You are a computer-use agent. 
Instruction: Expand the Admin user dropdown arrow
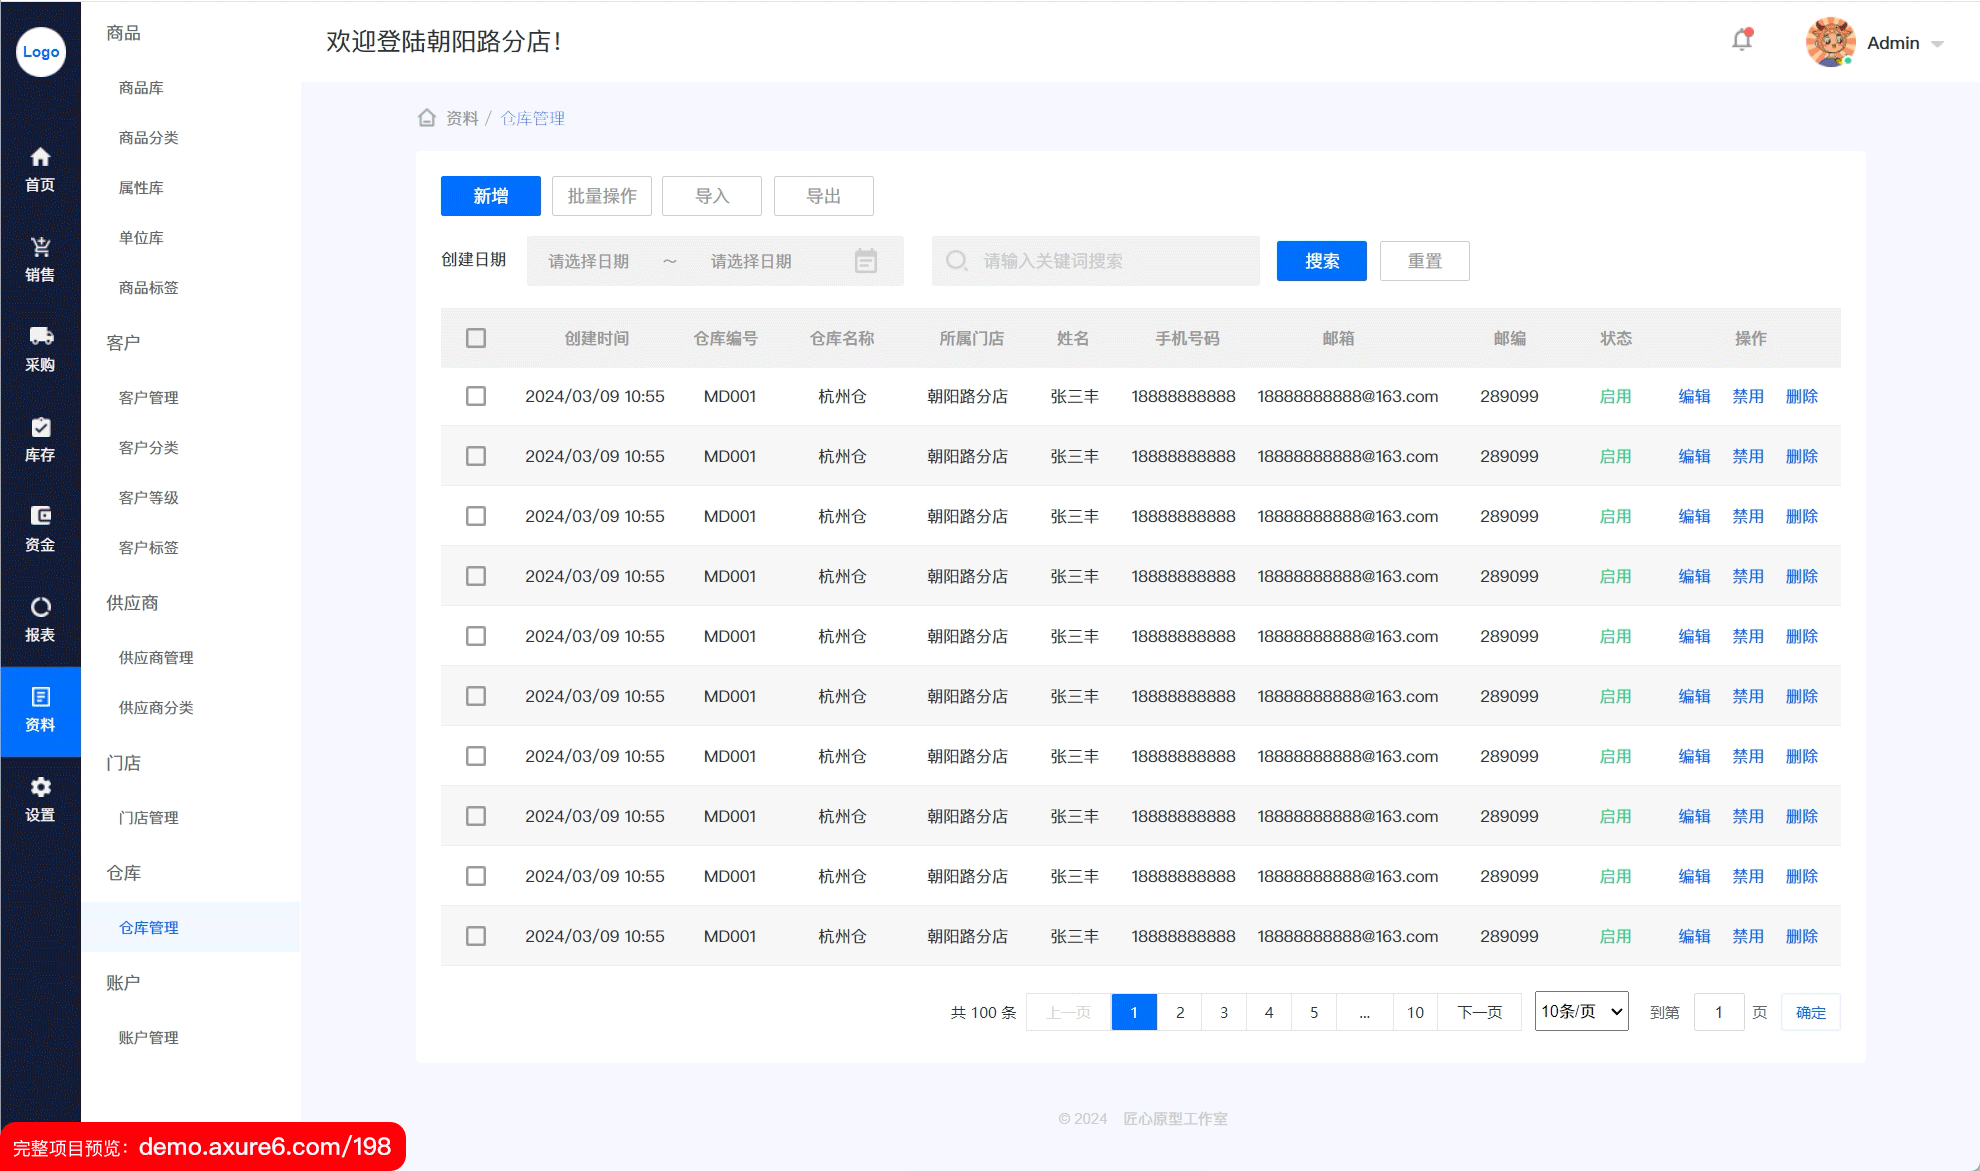1937,44
